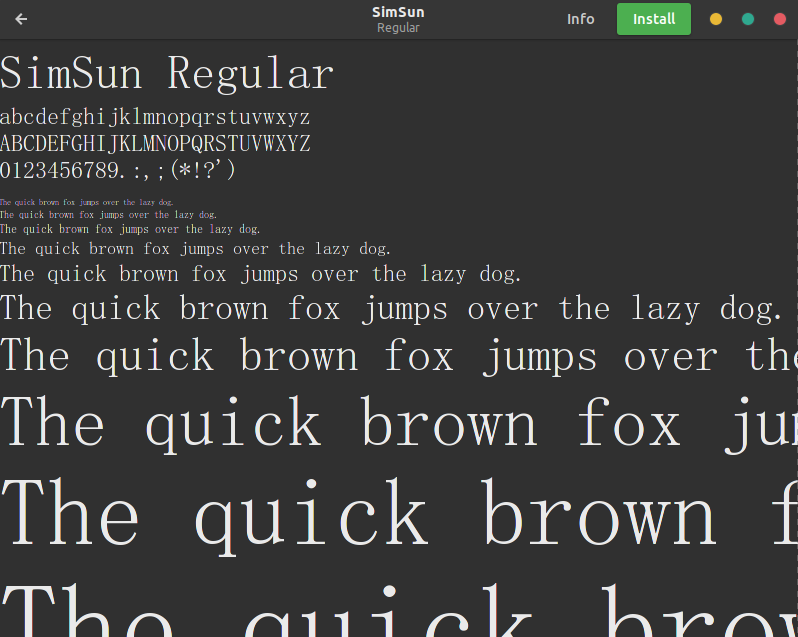Click the SimSun title in header bar
The width and height of the screenshot is (798, 637).
[398, 12]
